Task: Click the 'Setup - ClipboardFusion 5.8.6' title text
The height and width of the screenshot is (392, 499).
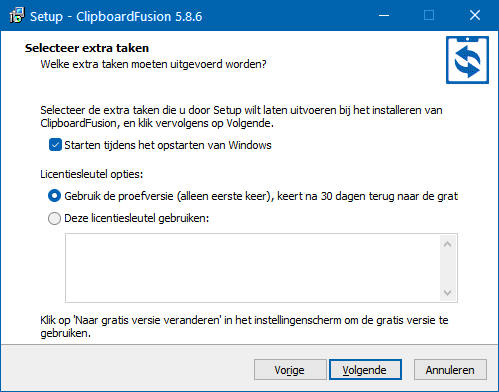Action: point(116,16)
